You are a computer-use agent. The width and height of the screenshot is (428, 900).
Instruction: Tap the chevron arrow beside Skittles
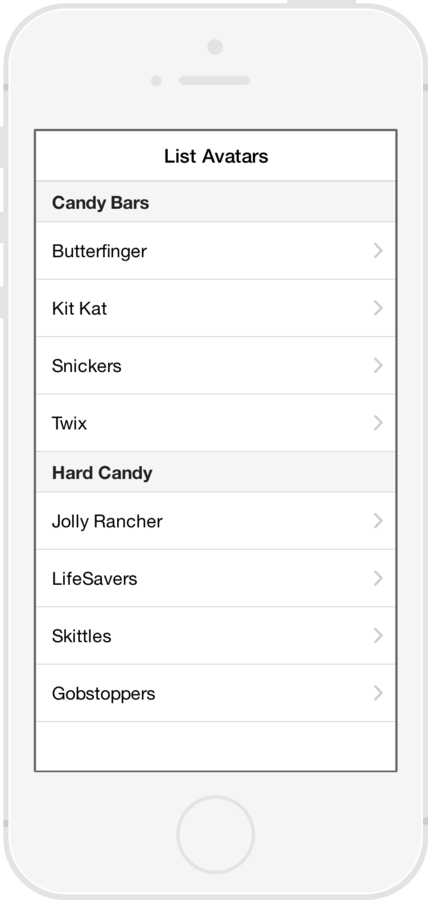(x=378, y=636)
